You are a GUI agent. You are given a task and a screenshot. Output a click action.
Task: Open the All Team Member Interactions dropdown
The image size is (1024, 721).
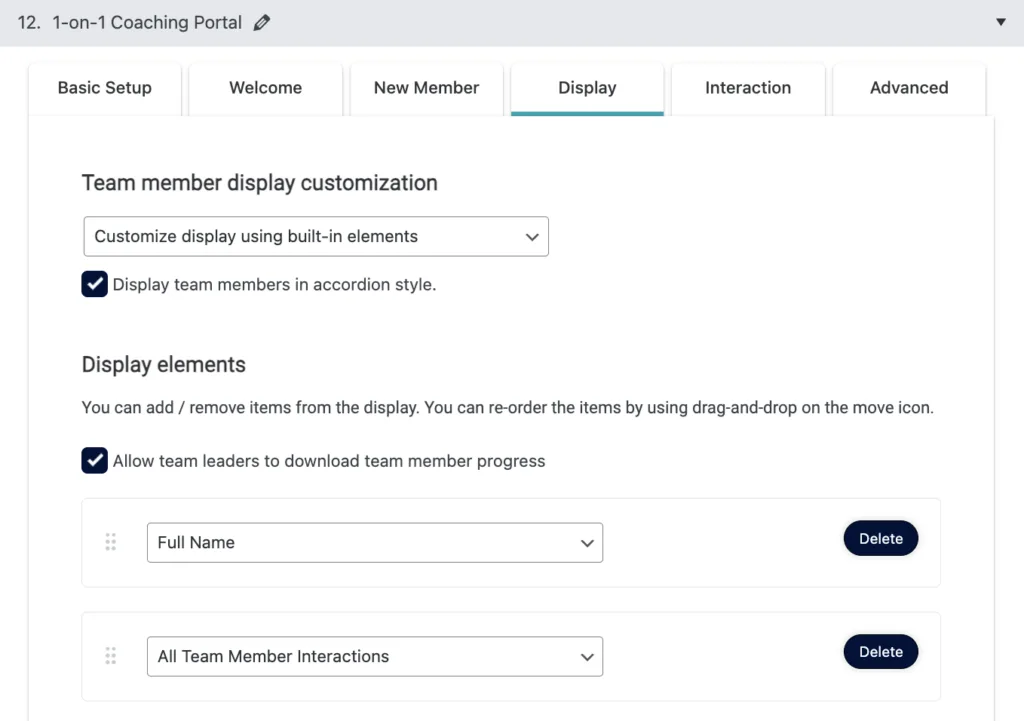pos(375,656)
